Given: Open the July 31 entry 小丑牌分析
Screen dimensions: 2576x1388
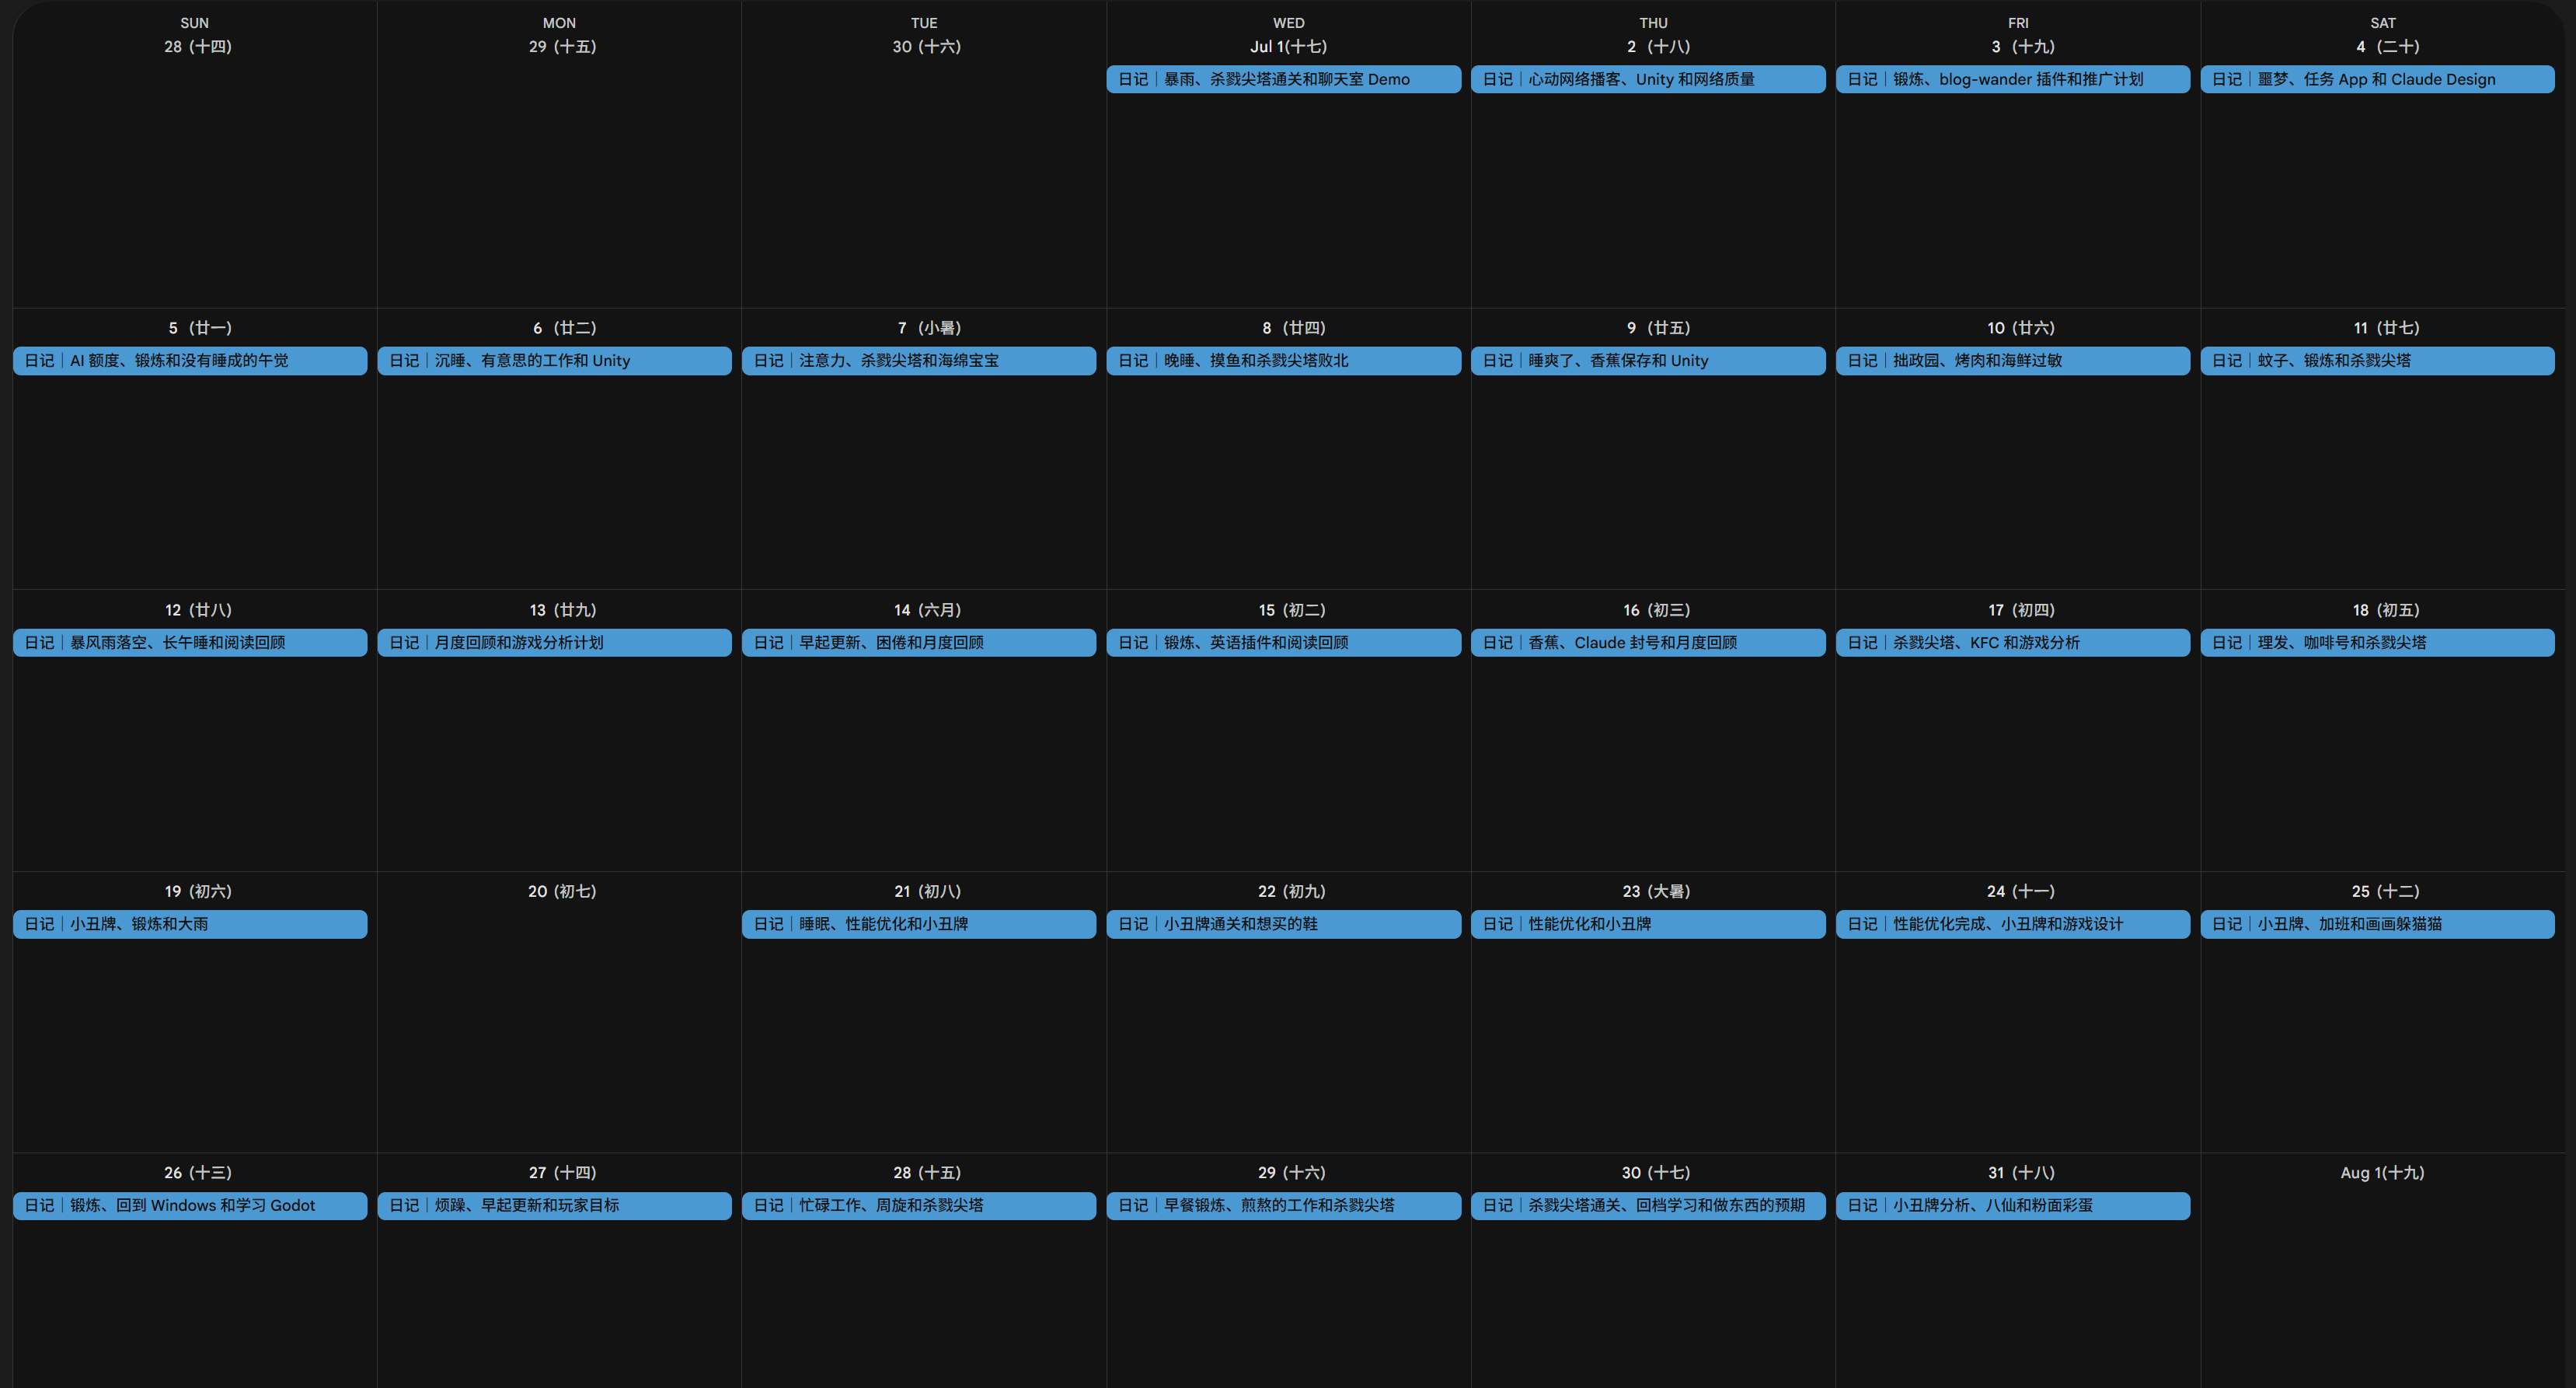Looking at the screenshot, I should (2012, 1206).
